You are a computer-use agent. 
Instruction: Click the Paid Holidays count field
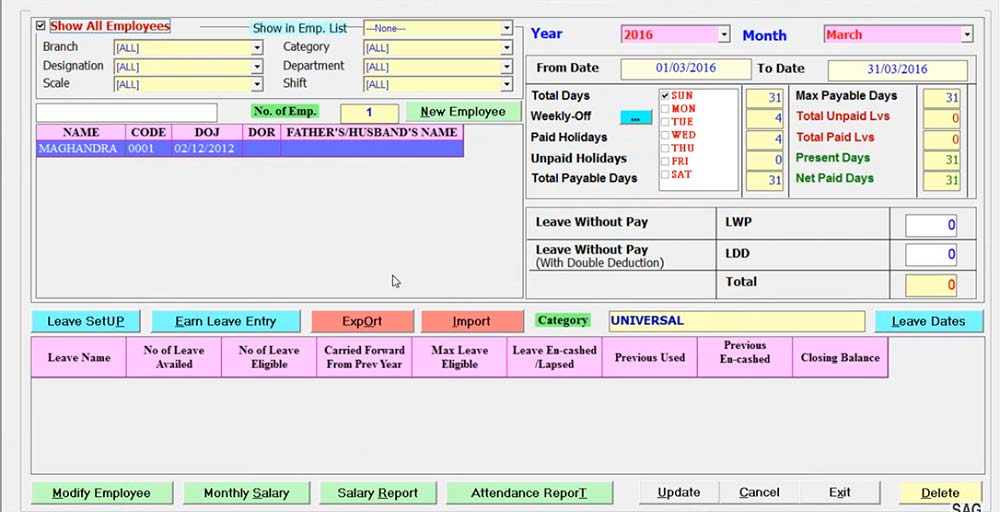765,140
